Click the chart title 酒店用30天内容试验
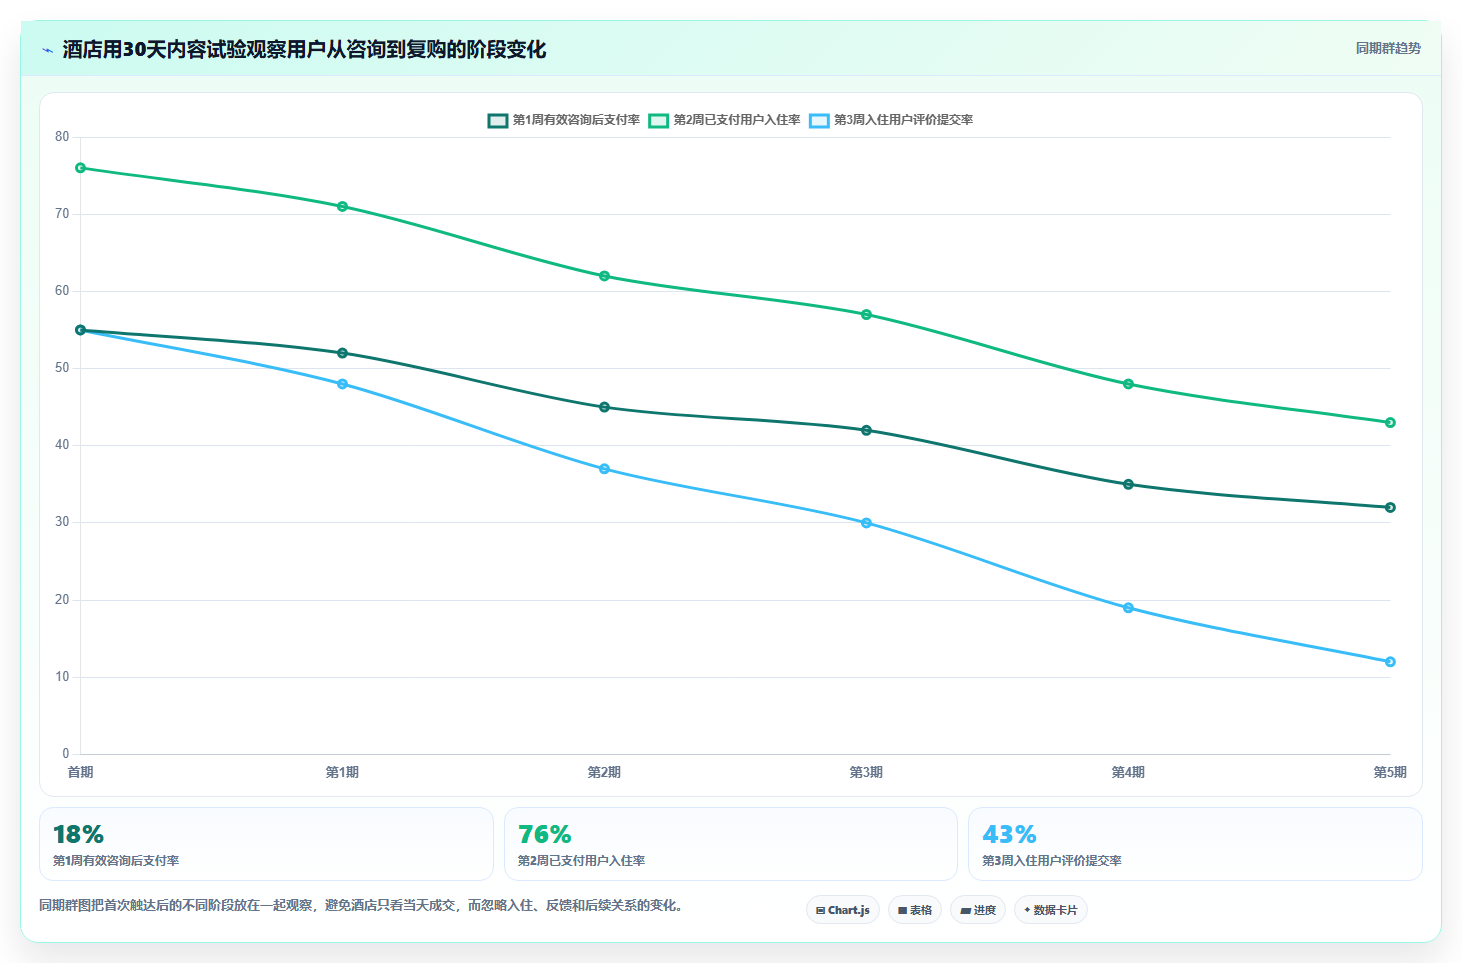Screen dimensions: 1462x963 [x=304, y=49]
